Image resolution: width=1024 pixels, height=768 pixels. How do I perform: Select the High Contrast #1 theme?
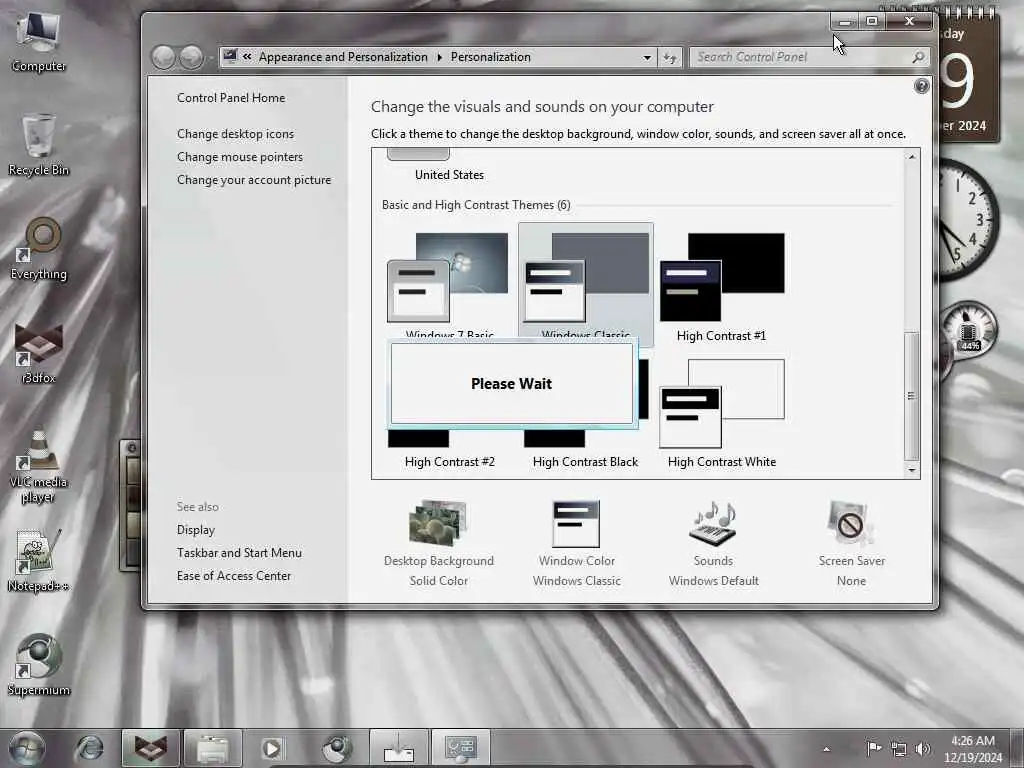[x=722, y=286]
